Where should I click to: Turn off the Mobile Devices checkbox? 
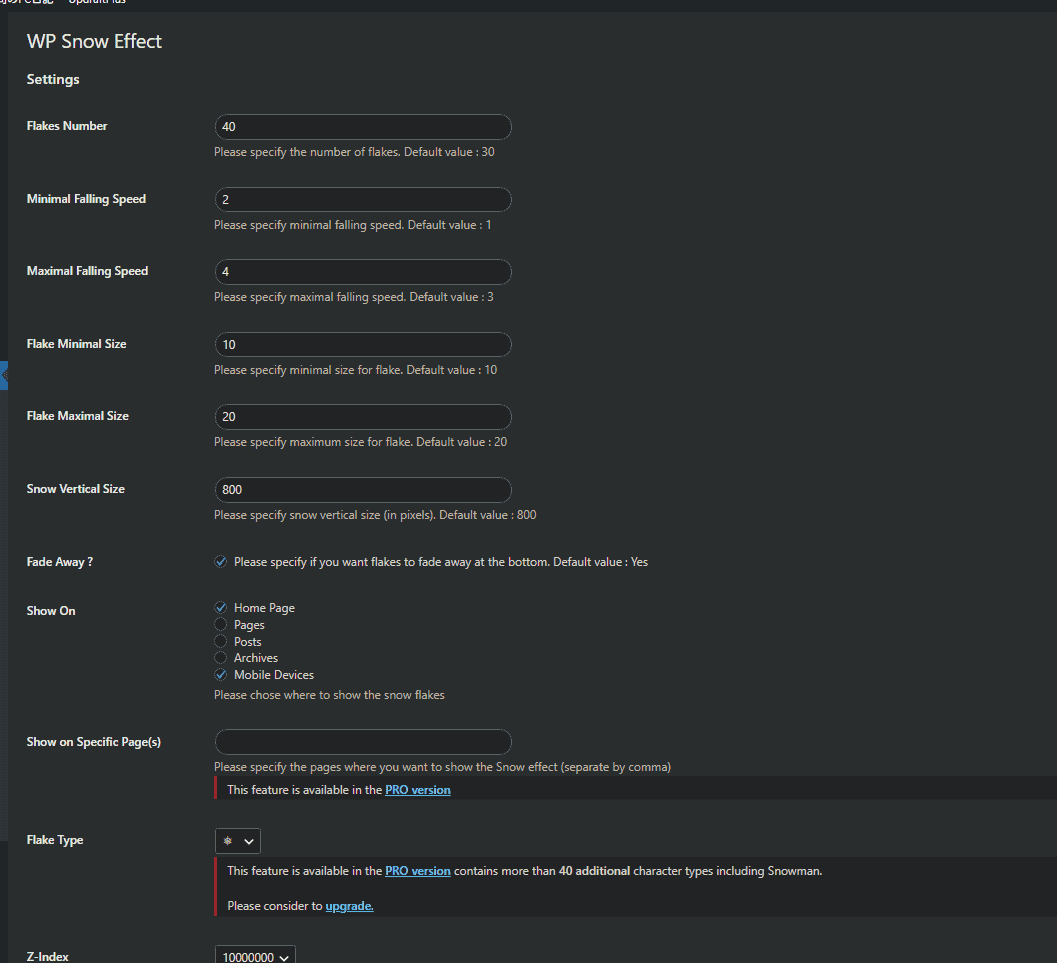click(220, 675)
